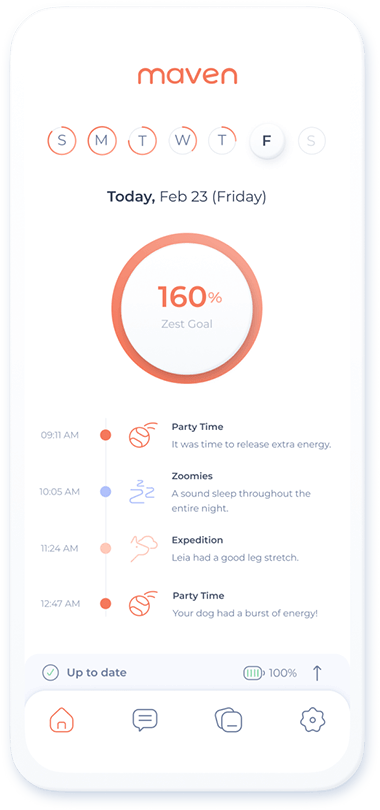This screenshot has height=810, width=380.
Task: Expand status panel with up arrow
Action: click(x=317, y=673)
